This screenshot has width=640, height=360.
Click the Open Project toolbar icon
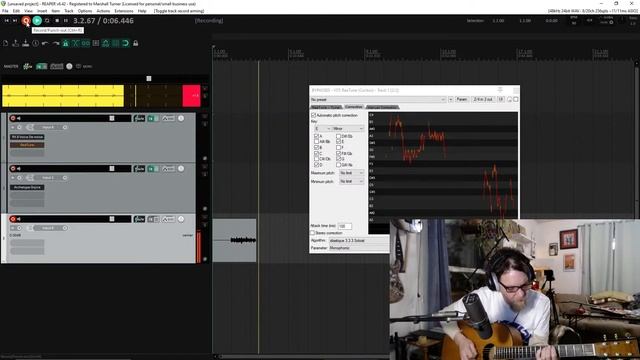16,43
